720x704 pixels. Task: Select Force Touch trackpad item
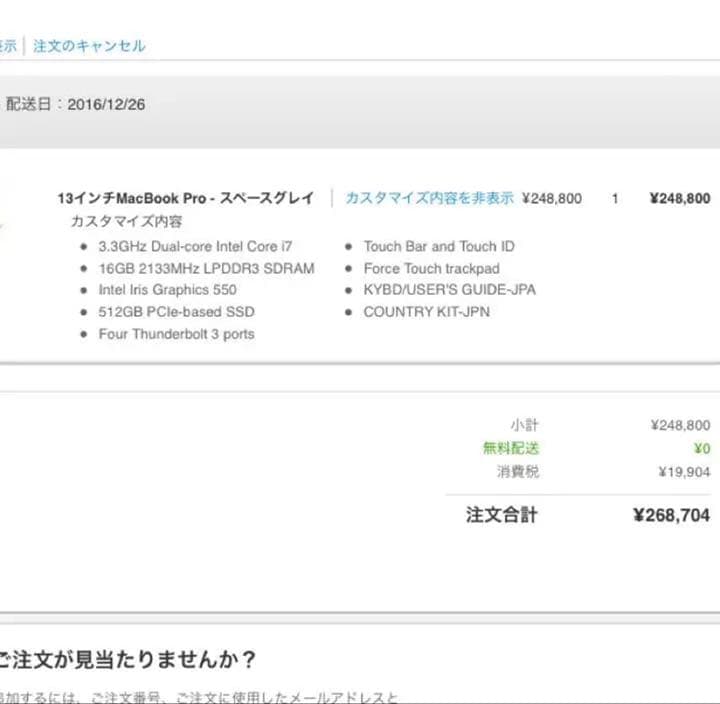[x=432, y=268]
